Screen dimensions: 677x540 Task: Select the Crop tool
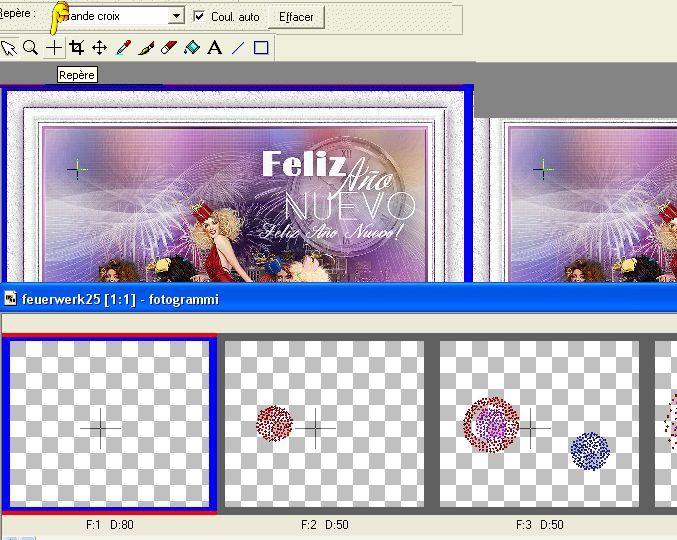pos(77,47)
